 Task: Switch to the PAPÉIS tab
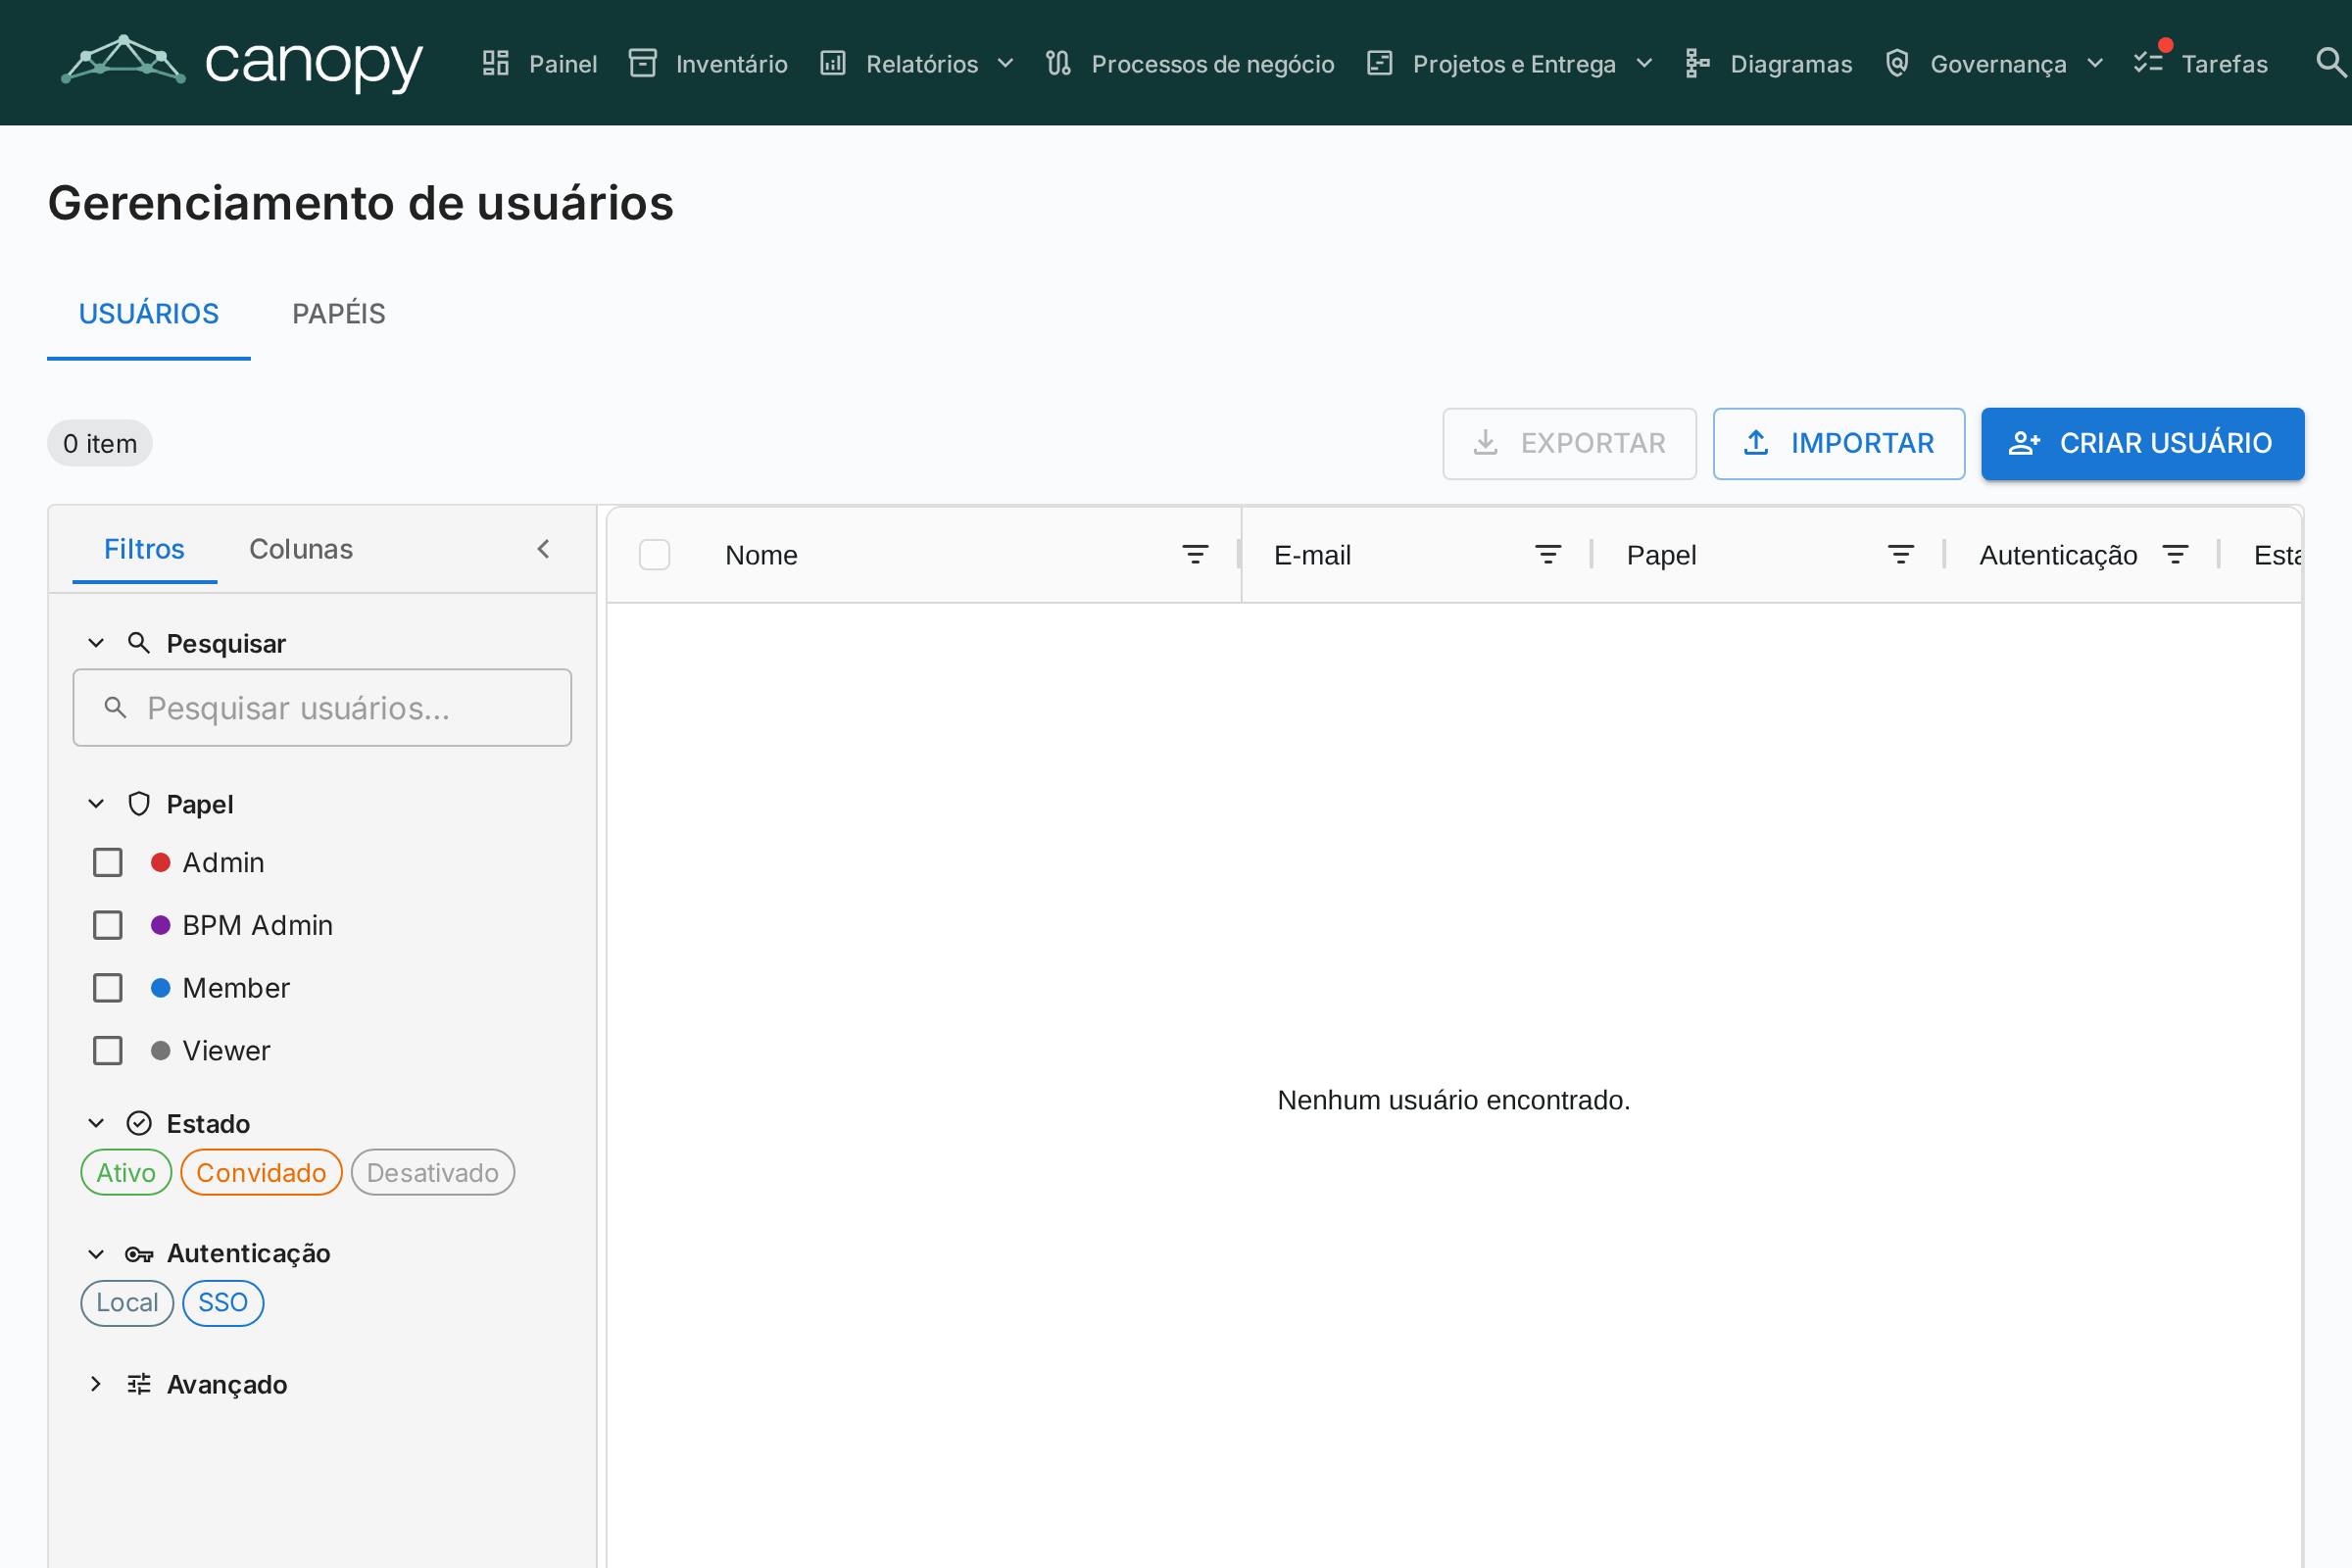pyautogui.click(x=339, y=314)
